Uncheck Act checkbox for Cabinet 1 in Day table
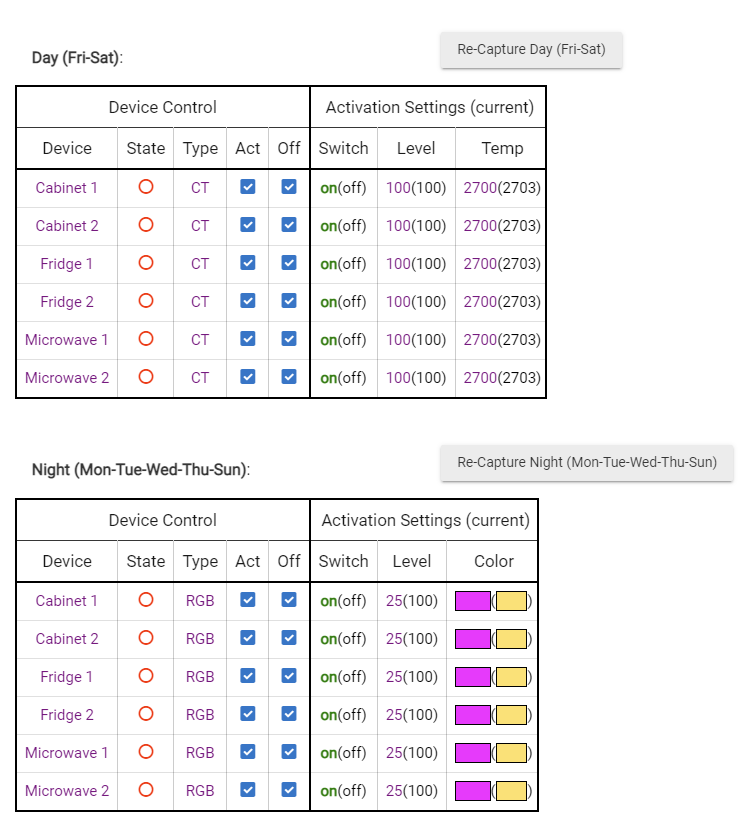The image size is (747, 832). [248, 187]
